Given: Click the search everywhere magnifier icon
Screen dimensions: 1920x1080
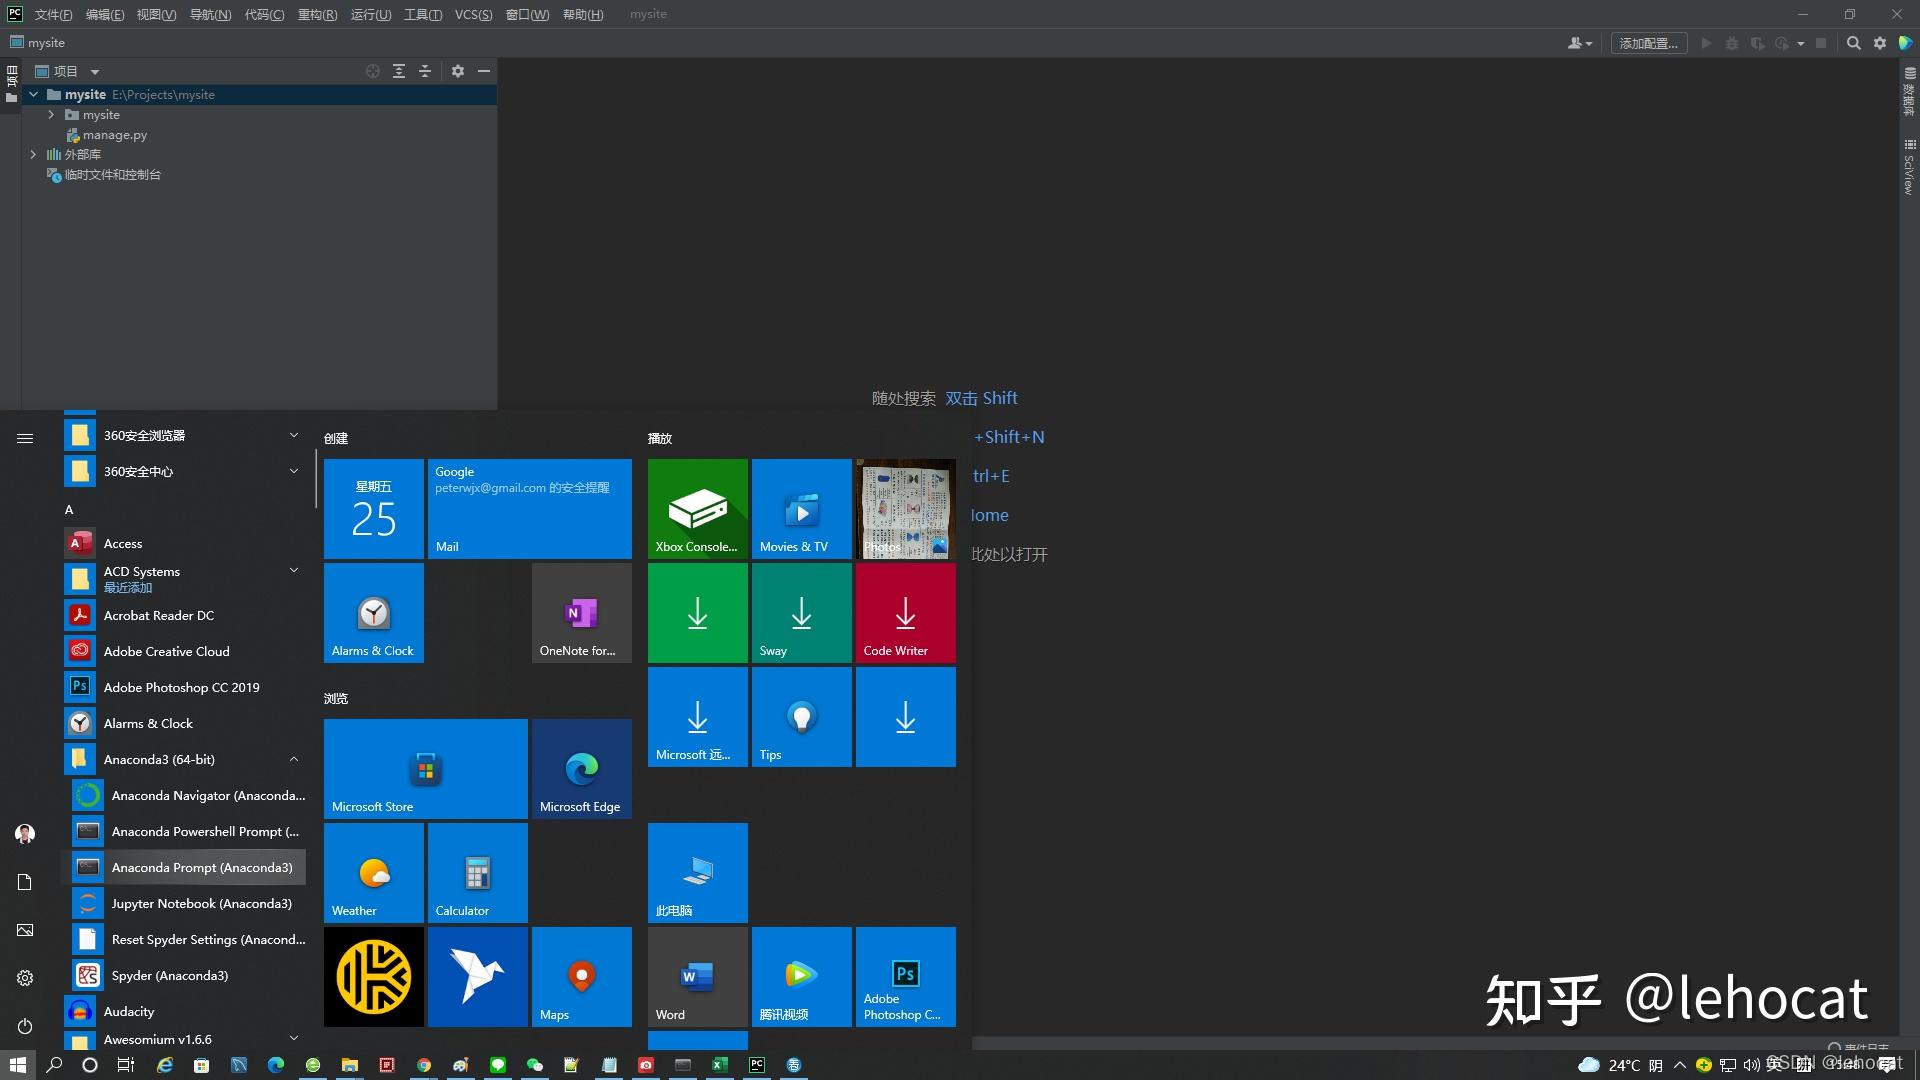Looking at the screenshot, I should click(1853, 43).
